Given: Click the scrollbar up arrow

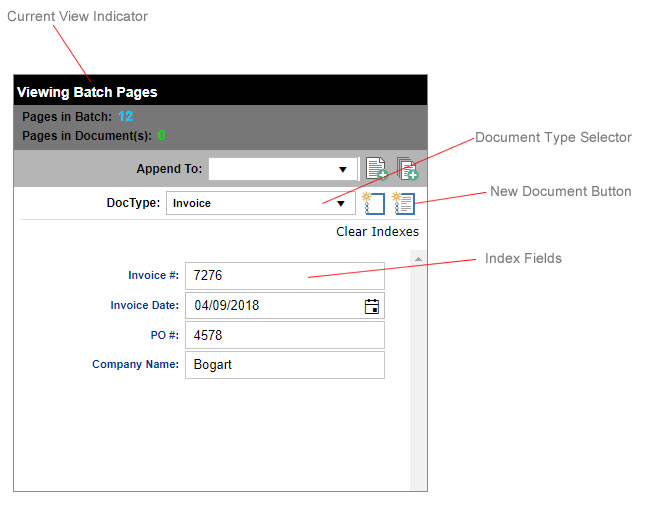Looking at the screenshot, I should point(418,259).
